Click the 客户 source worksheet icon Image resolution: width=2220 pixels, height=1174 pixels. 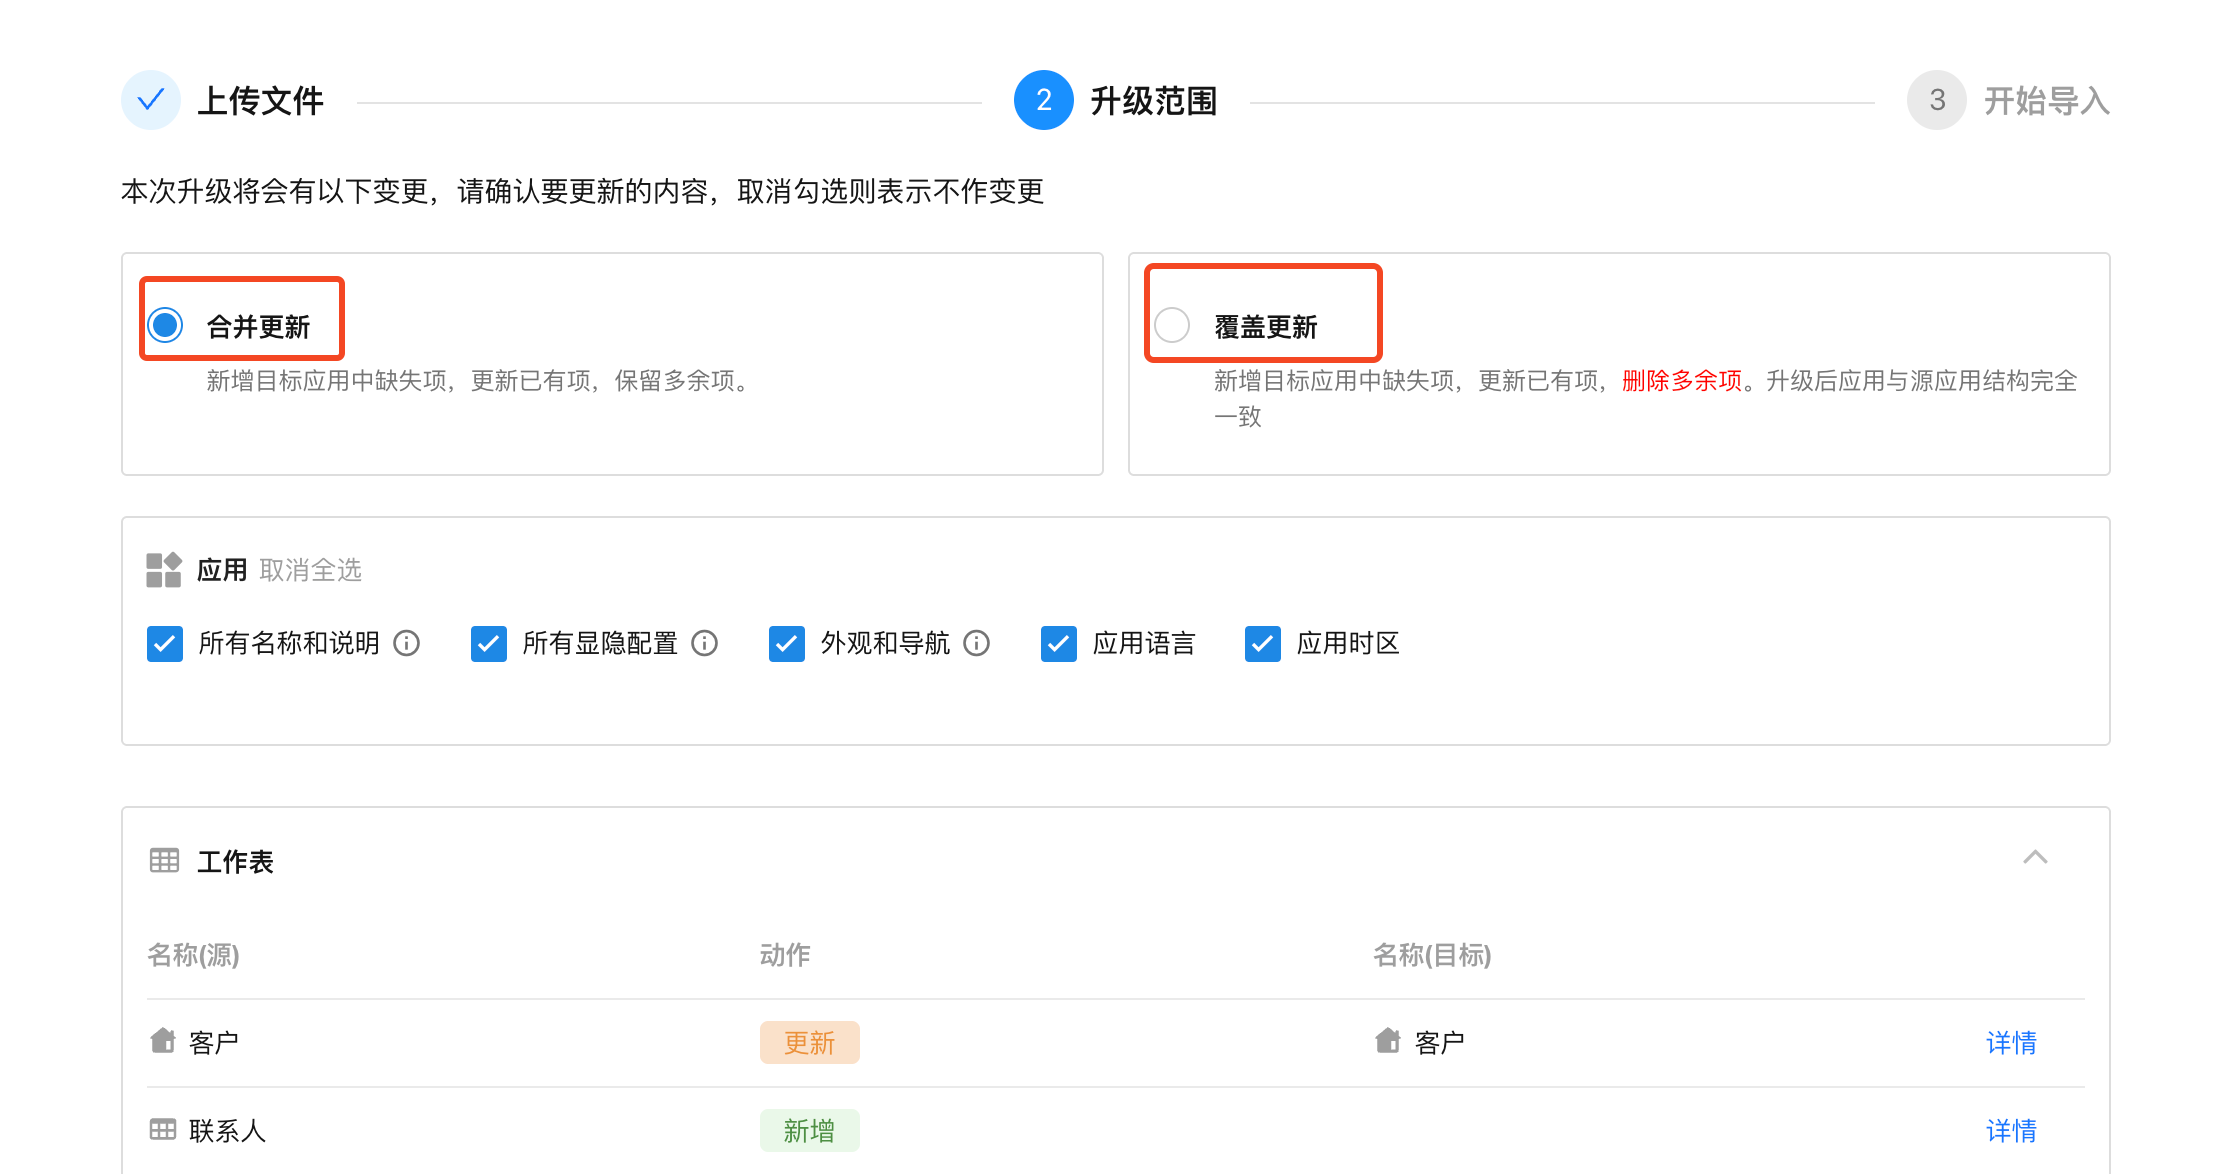pos(162,1041)
